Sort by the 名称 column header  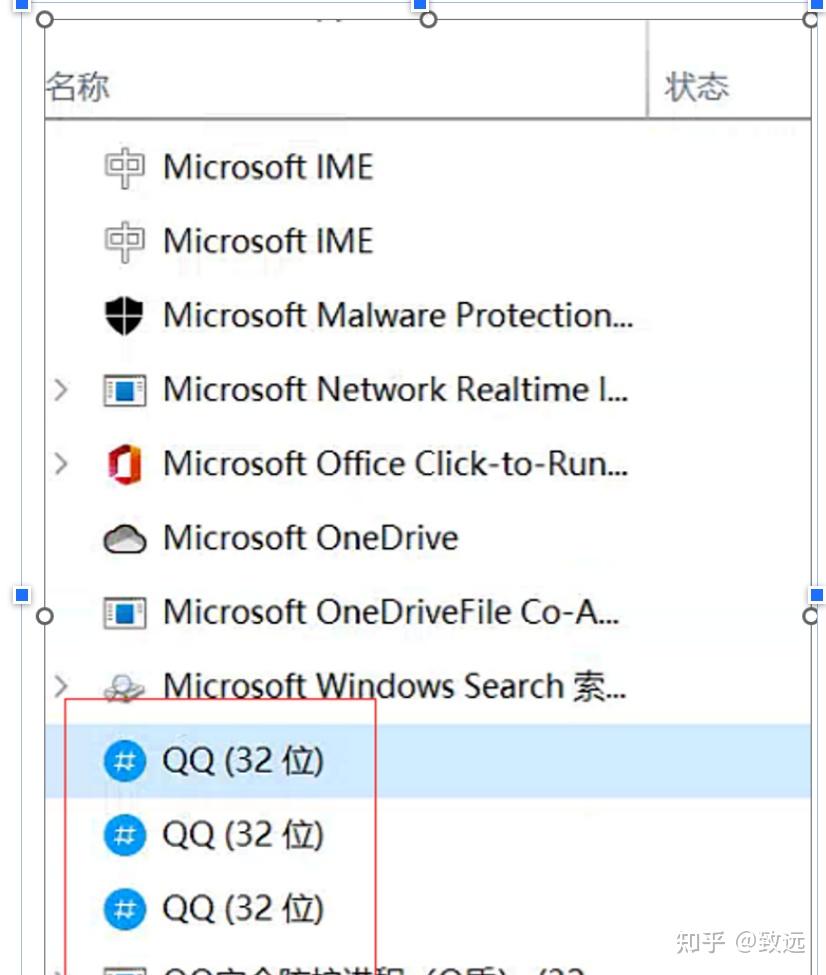(x=78, y=87)
